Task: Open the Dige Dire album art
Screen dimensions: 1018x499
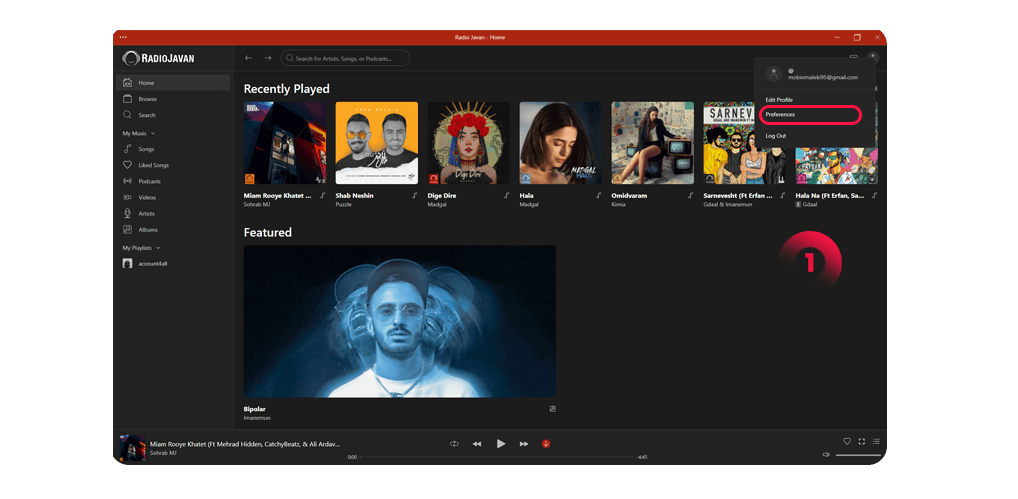Action: click(469, 143)
